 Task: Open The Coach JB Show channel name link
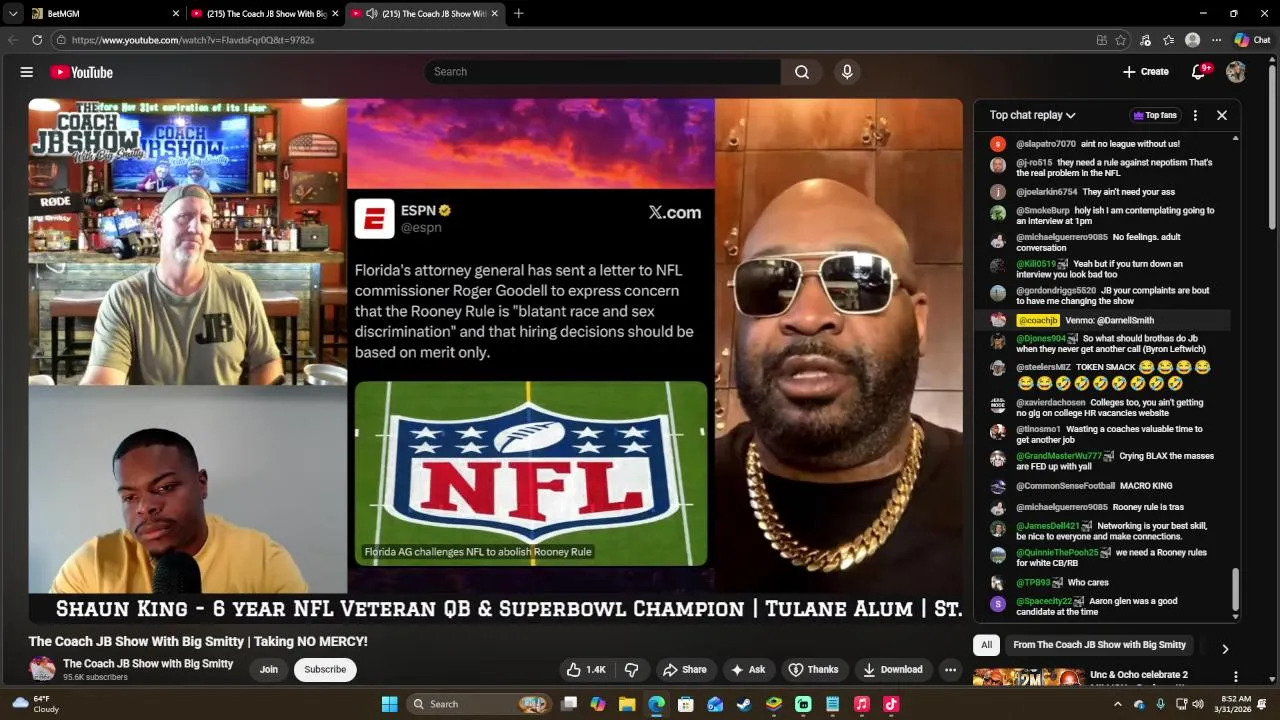(x=148, y=664)
